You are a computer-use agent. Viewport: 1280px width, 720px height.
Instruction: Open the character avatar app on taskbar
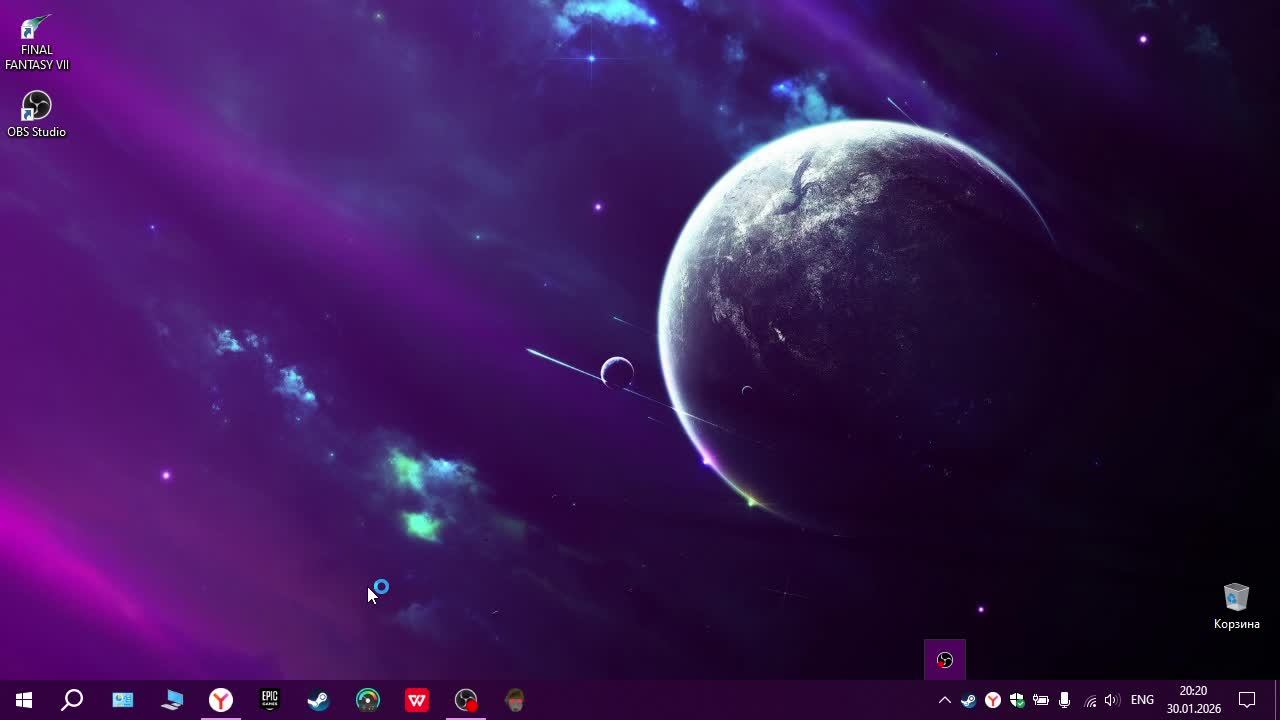pyautogui.click(x=515, y=700)
